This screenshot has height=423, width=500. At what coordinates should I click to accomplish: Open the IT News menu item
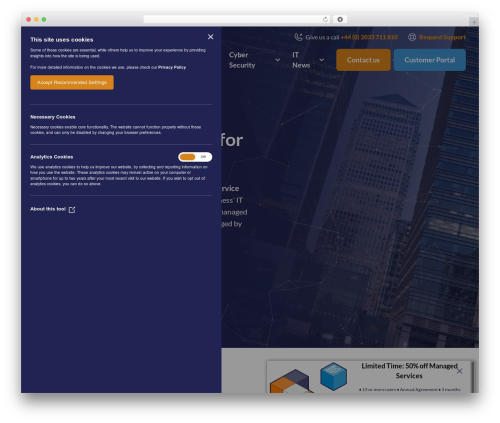click(x=301, y=60)
